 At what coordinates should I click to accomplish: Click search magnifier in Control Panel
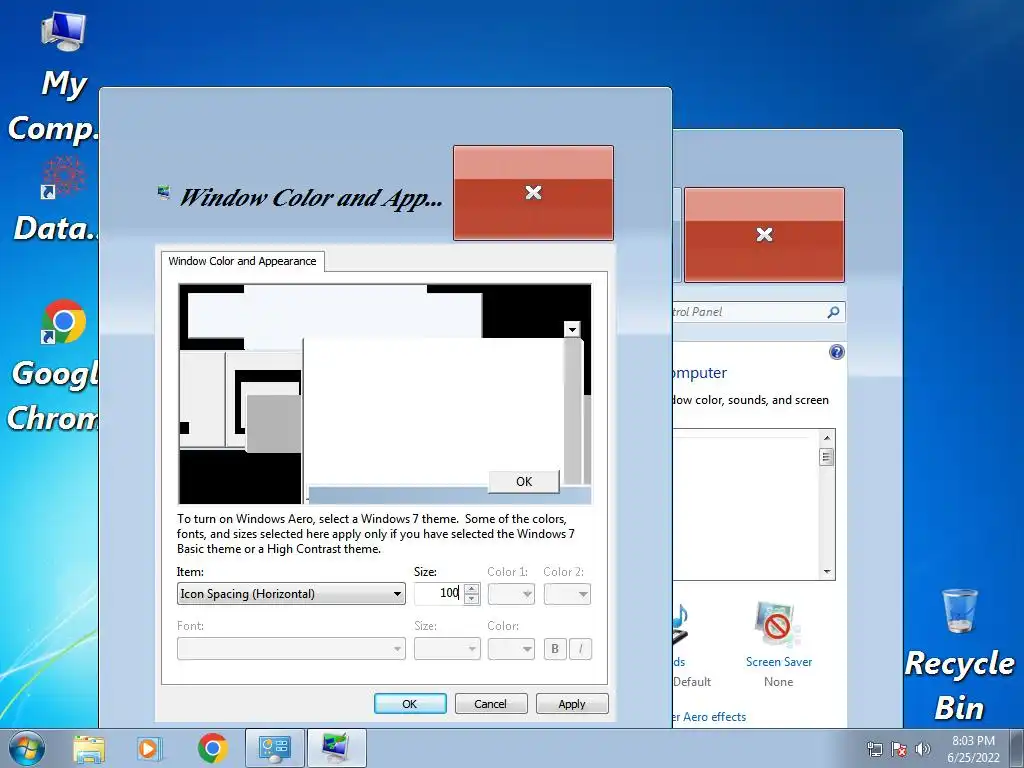tap(833, 312)
